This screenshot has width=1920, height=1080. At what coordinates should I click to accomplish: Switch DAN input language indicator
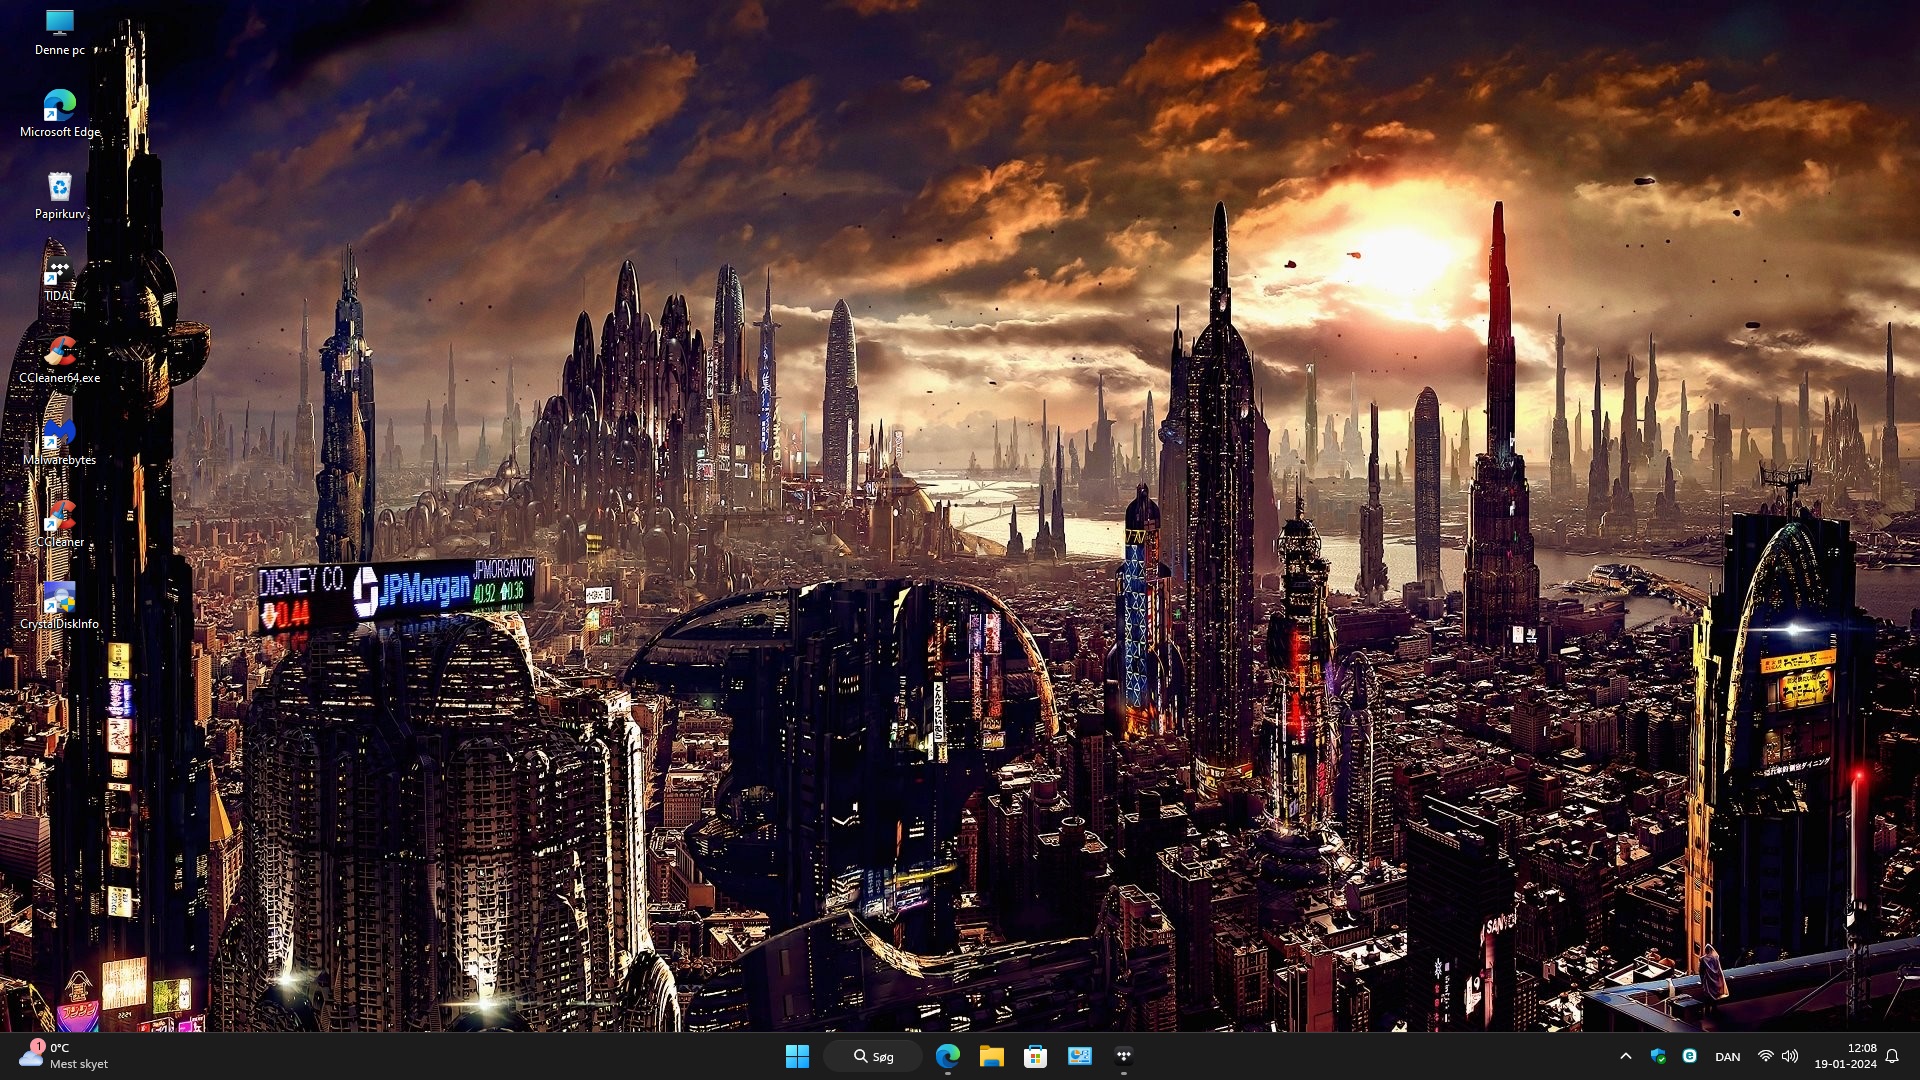tap(1727, 1057)
